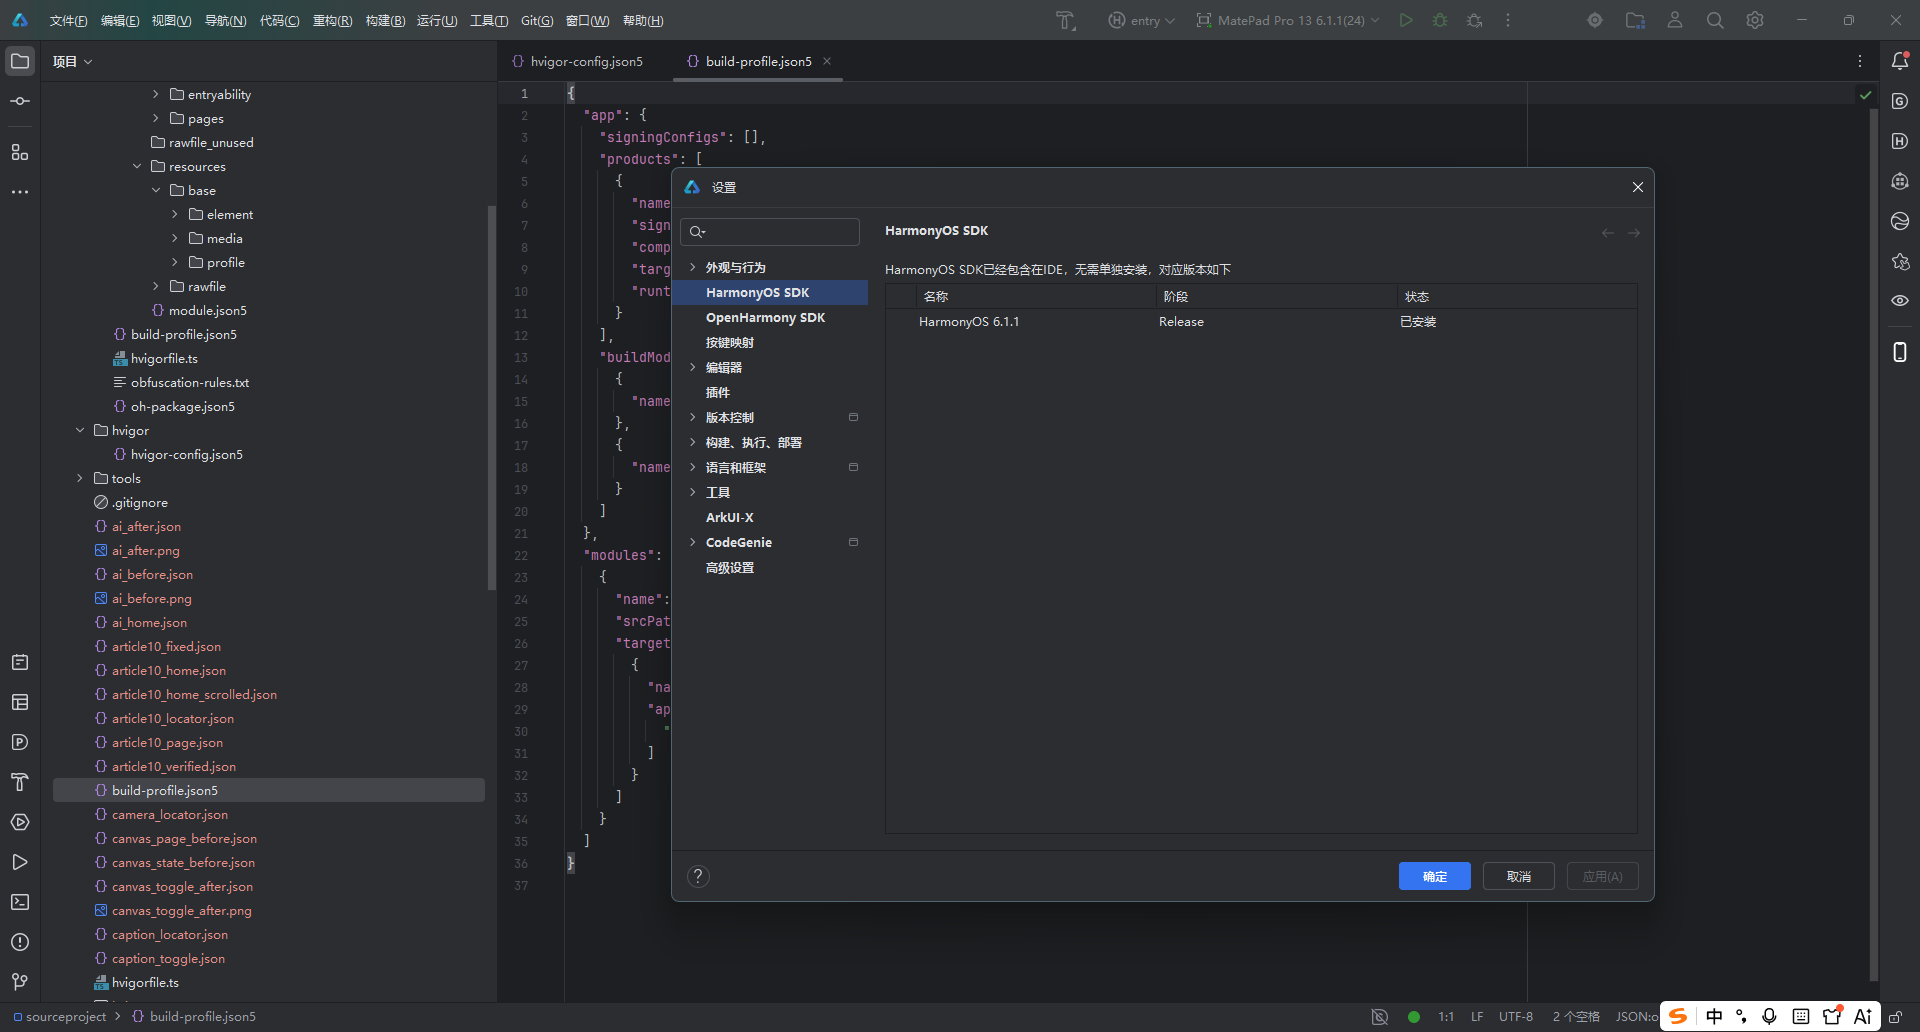Focus the settings search field
This screenshot has height=1032, width=1920.
[770, 231]
